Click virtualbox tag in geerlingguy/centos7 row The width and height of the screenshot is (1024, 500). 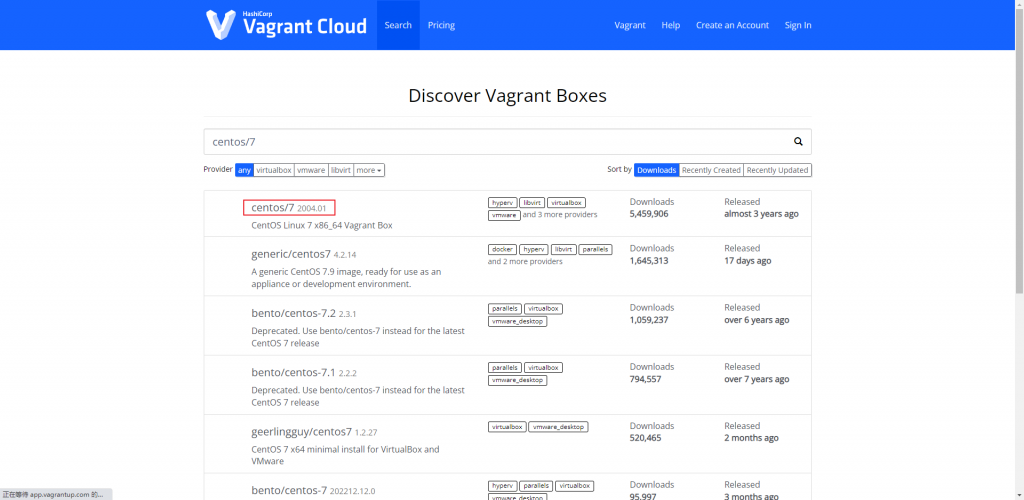coord(507,427)
